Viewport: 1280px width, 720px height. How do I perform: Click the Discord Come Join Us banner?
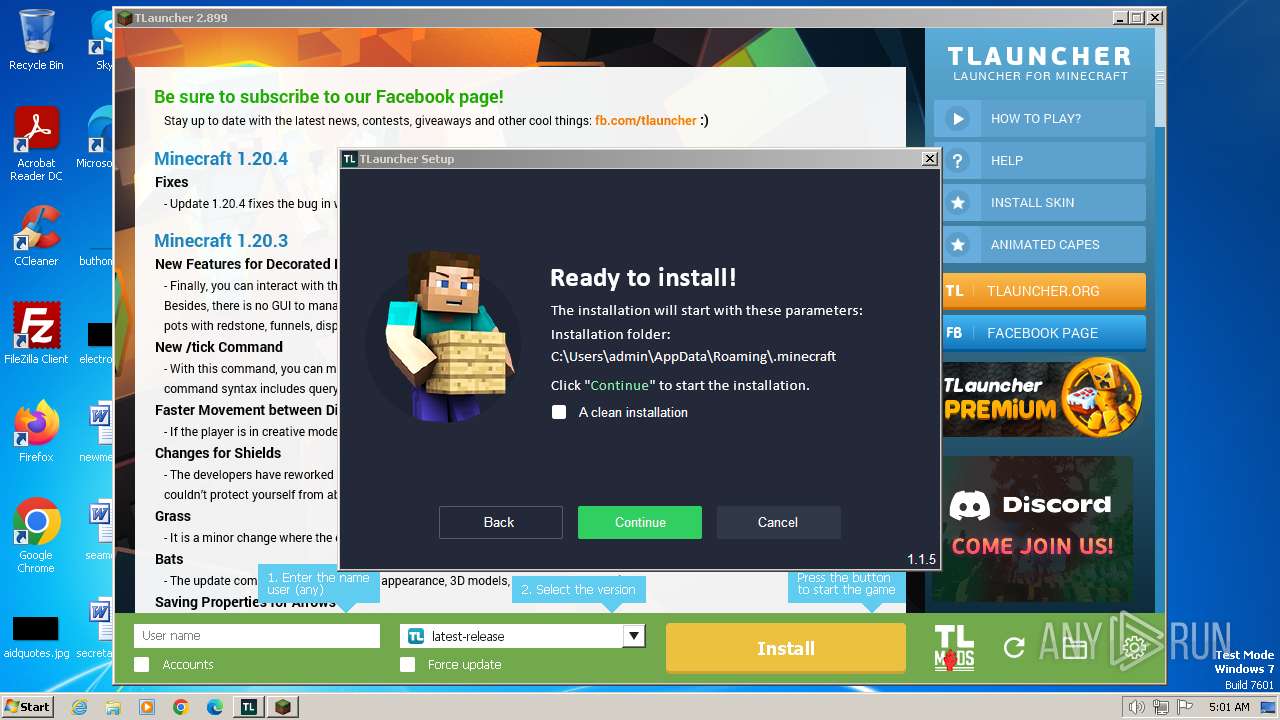1039,528
